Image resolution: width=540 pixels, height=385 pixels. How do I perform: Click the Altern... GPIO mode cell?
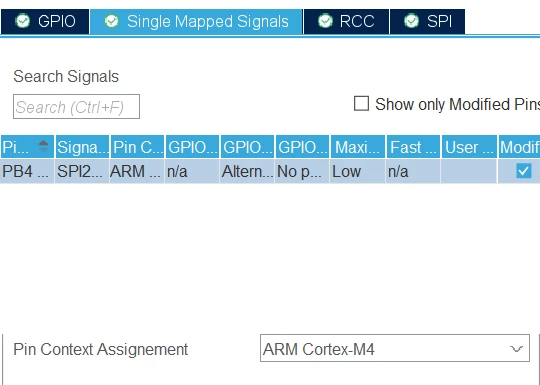coord(247,171)
